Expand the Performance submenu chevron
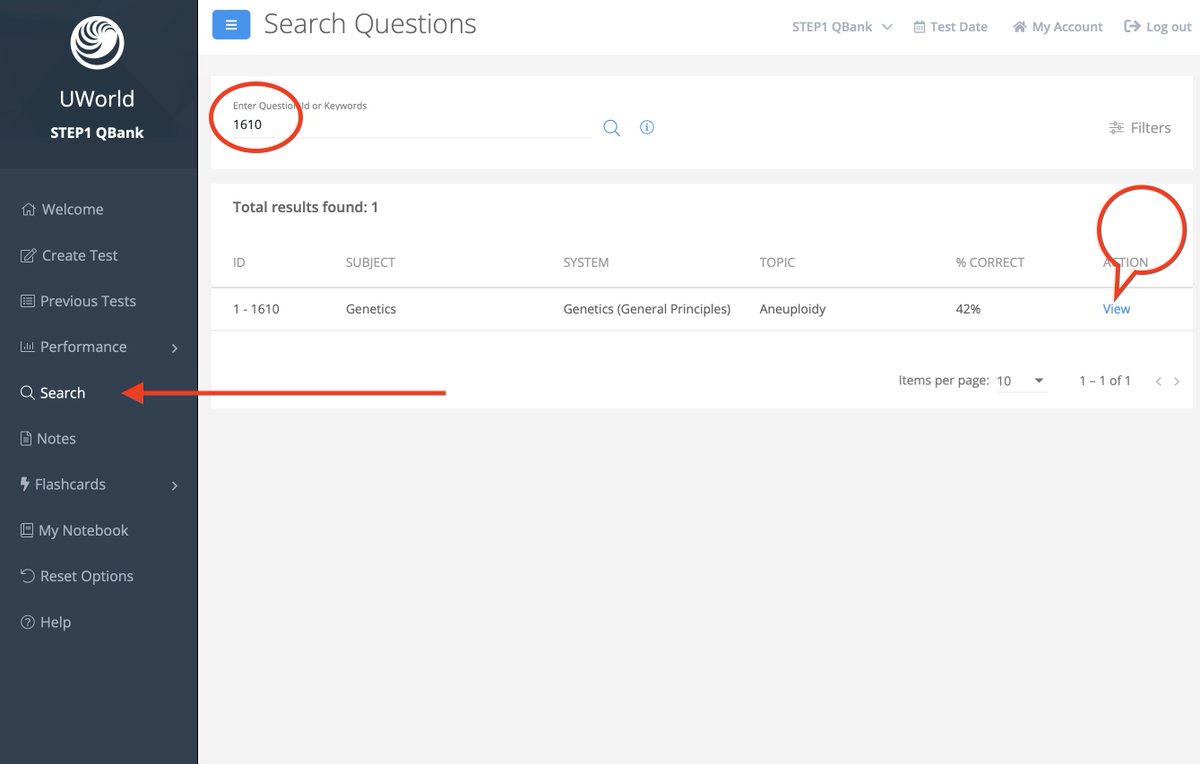Image resolution: width=1200 pixels, height=764 pixels. coord(175,348)
